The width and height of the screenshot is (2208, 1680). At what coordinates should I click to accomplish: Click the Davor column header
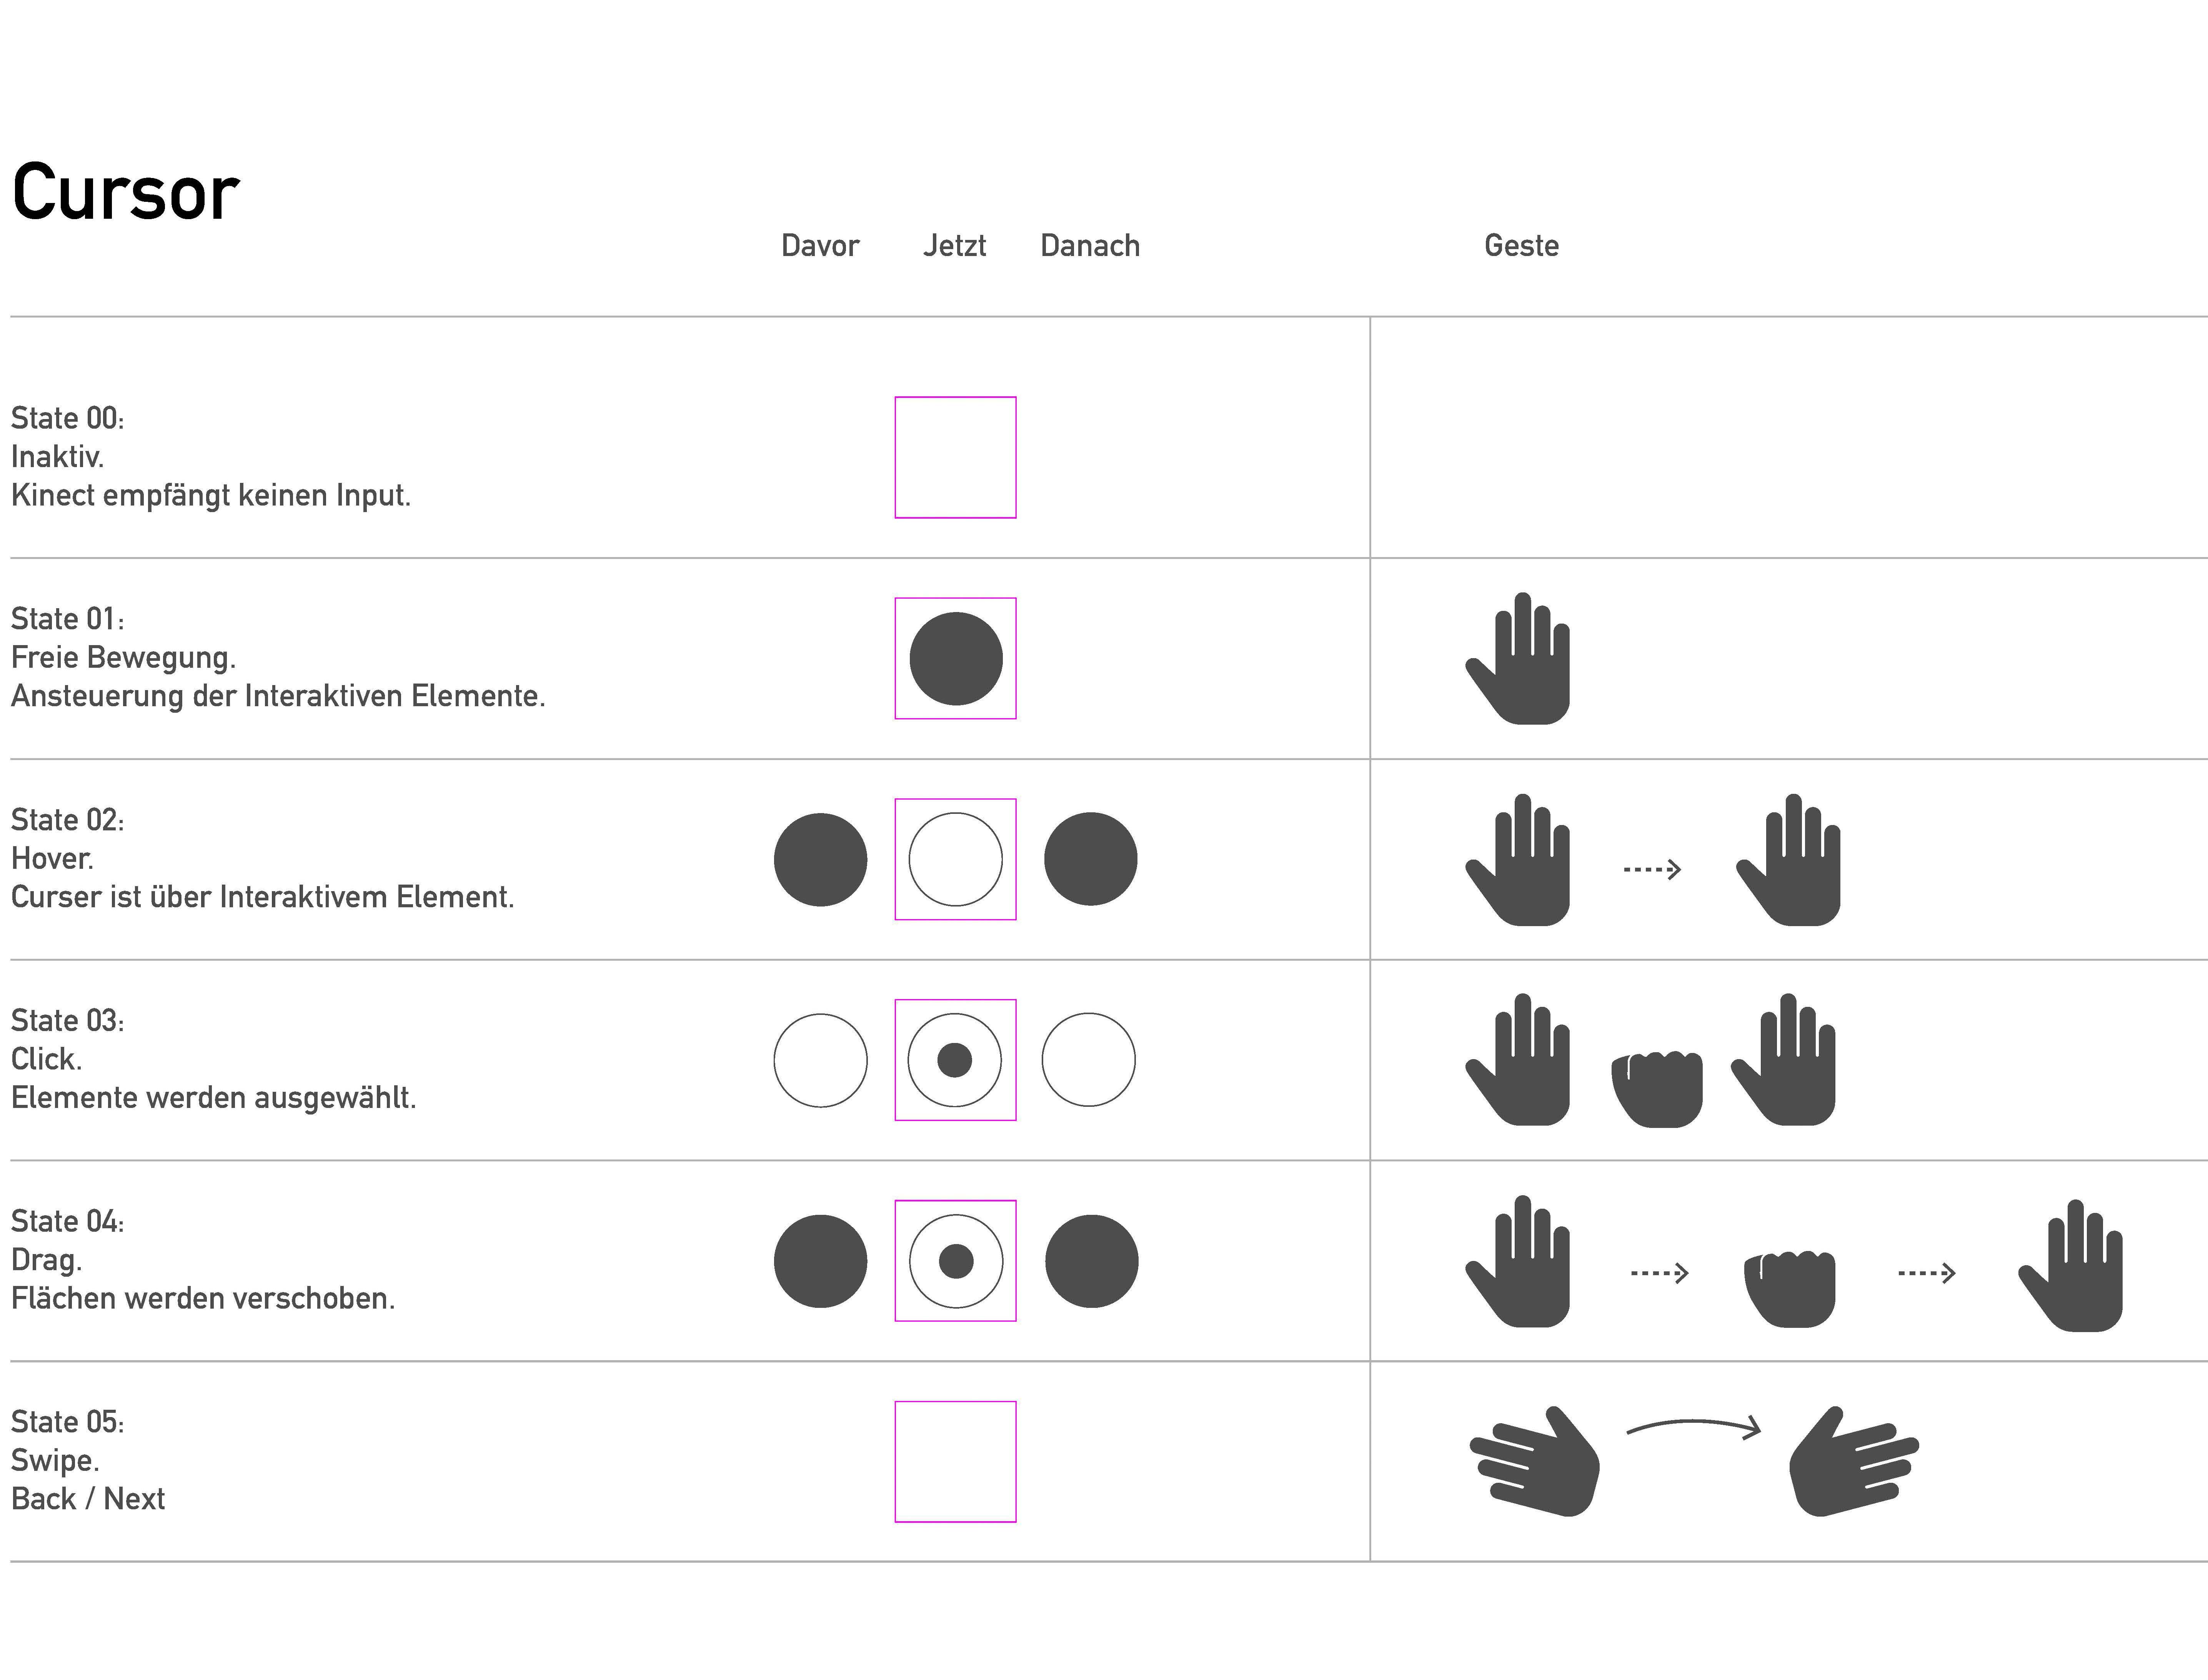tap(820, 245)
